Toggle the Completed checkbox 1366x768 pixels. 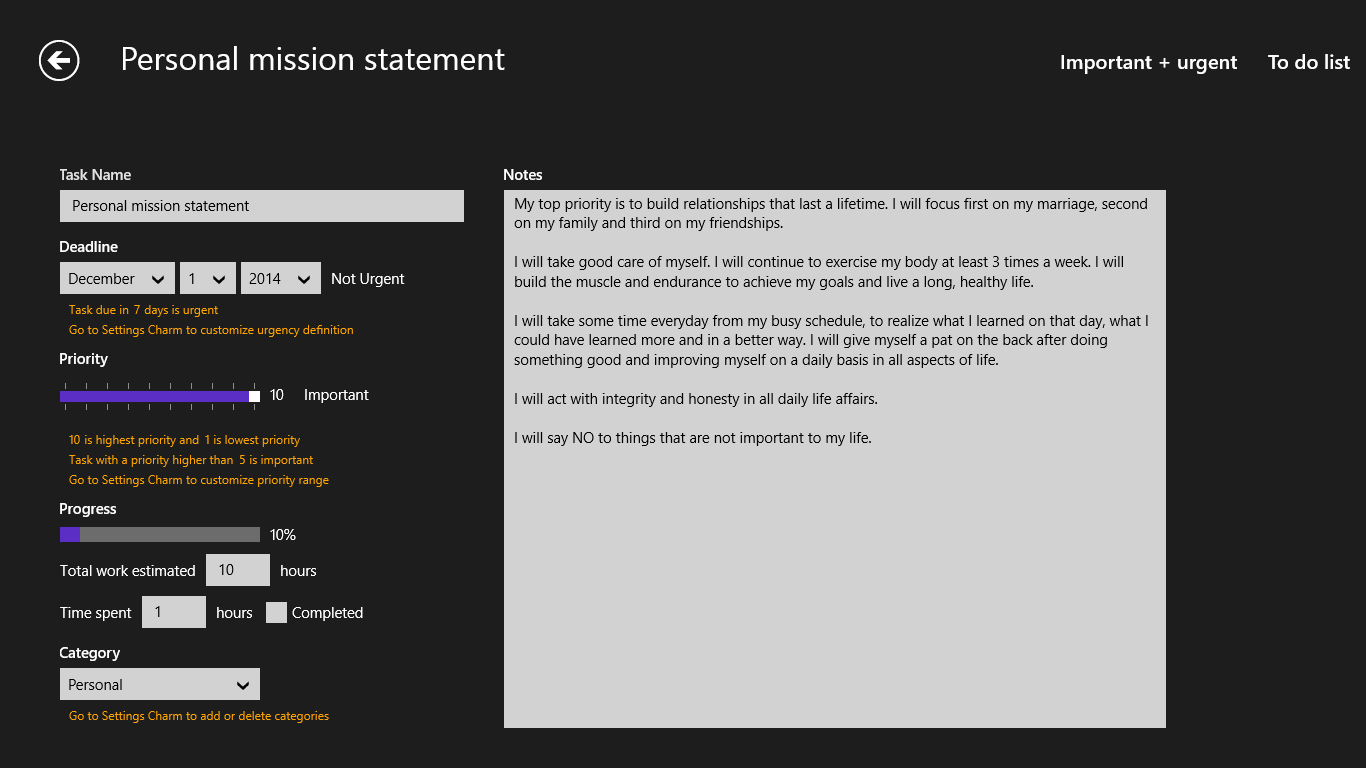point(276,613)
